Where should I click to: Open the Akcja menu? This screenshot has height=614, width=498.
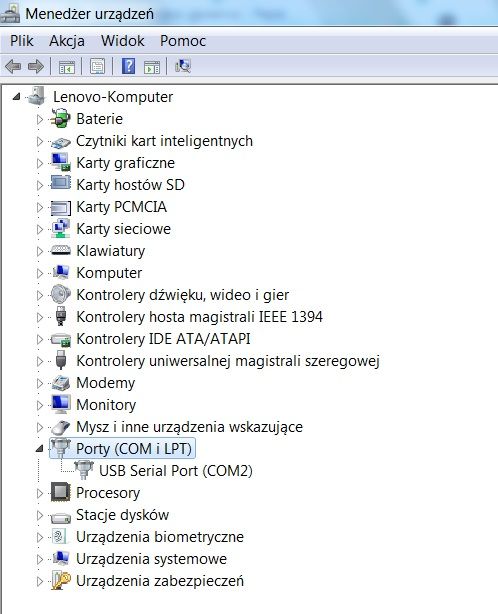click(67, 41)
